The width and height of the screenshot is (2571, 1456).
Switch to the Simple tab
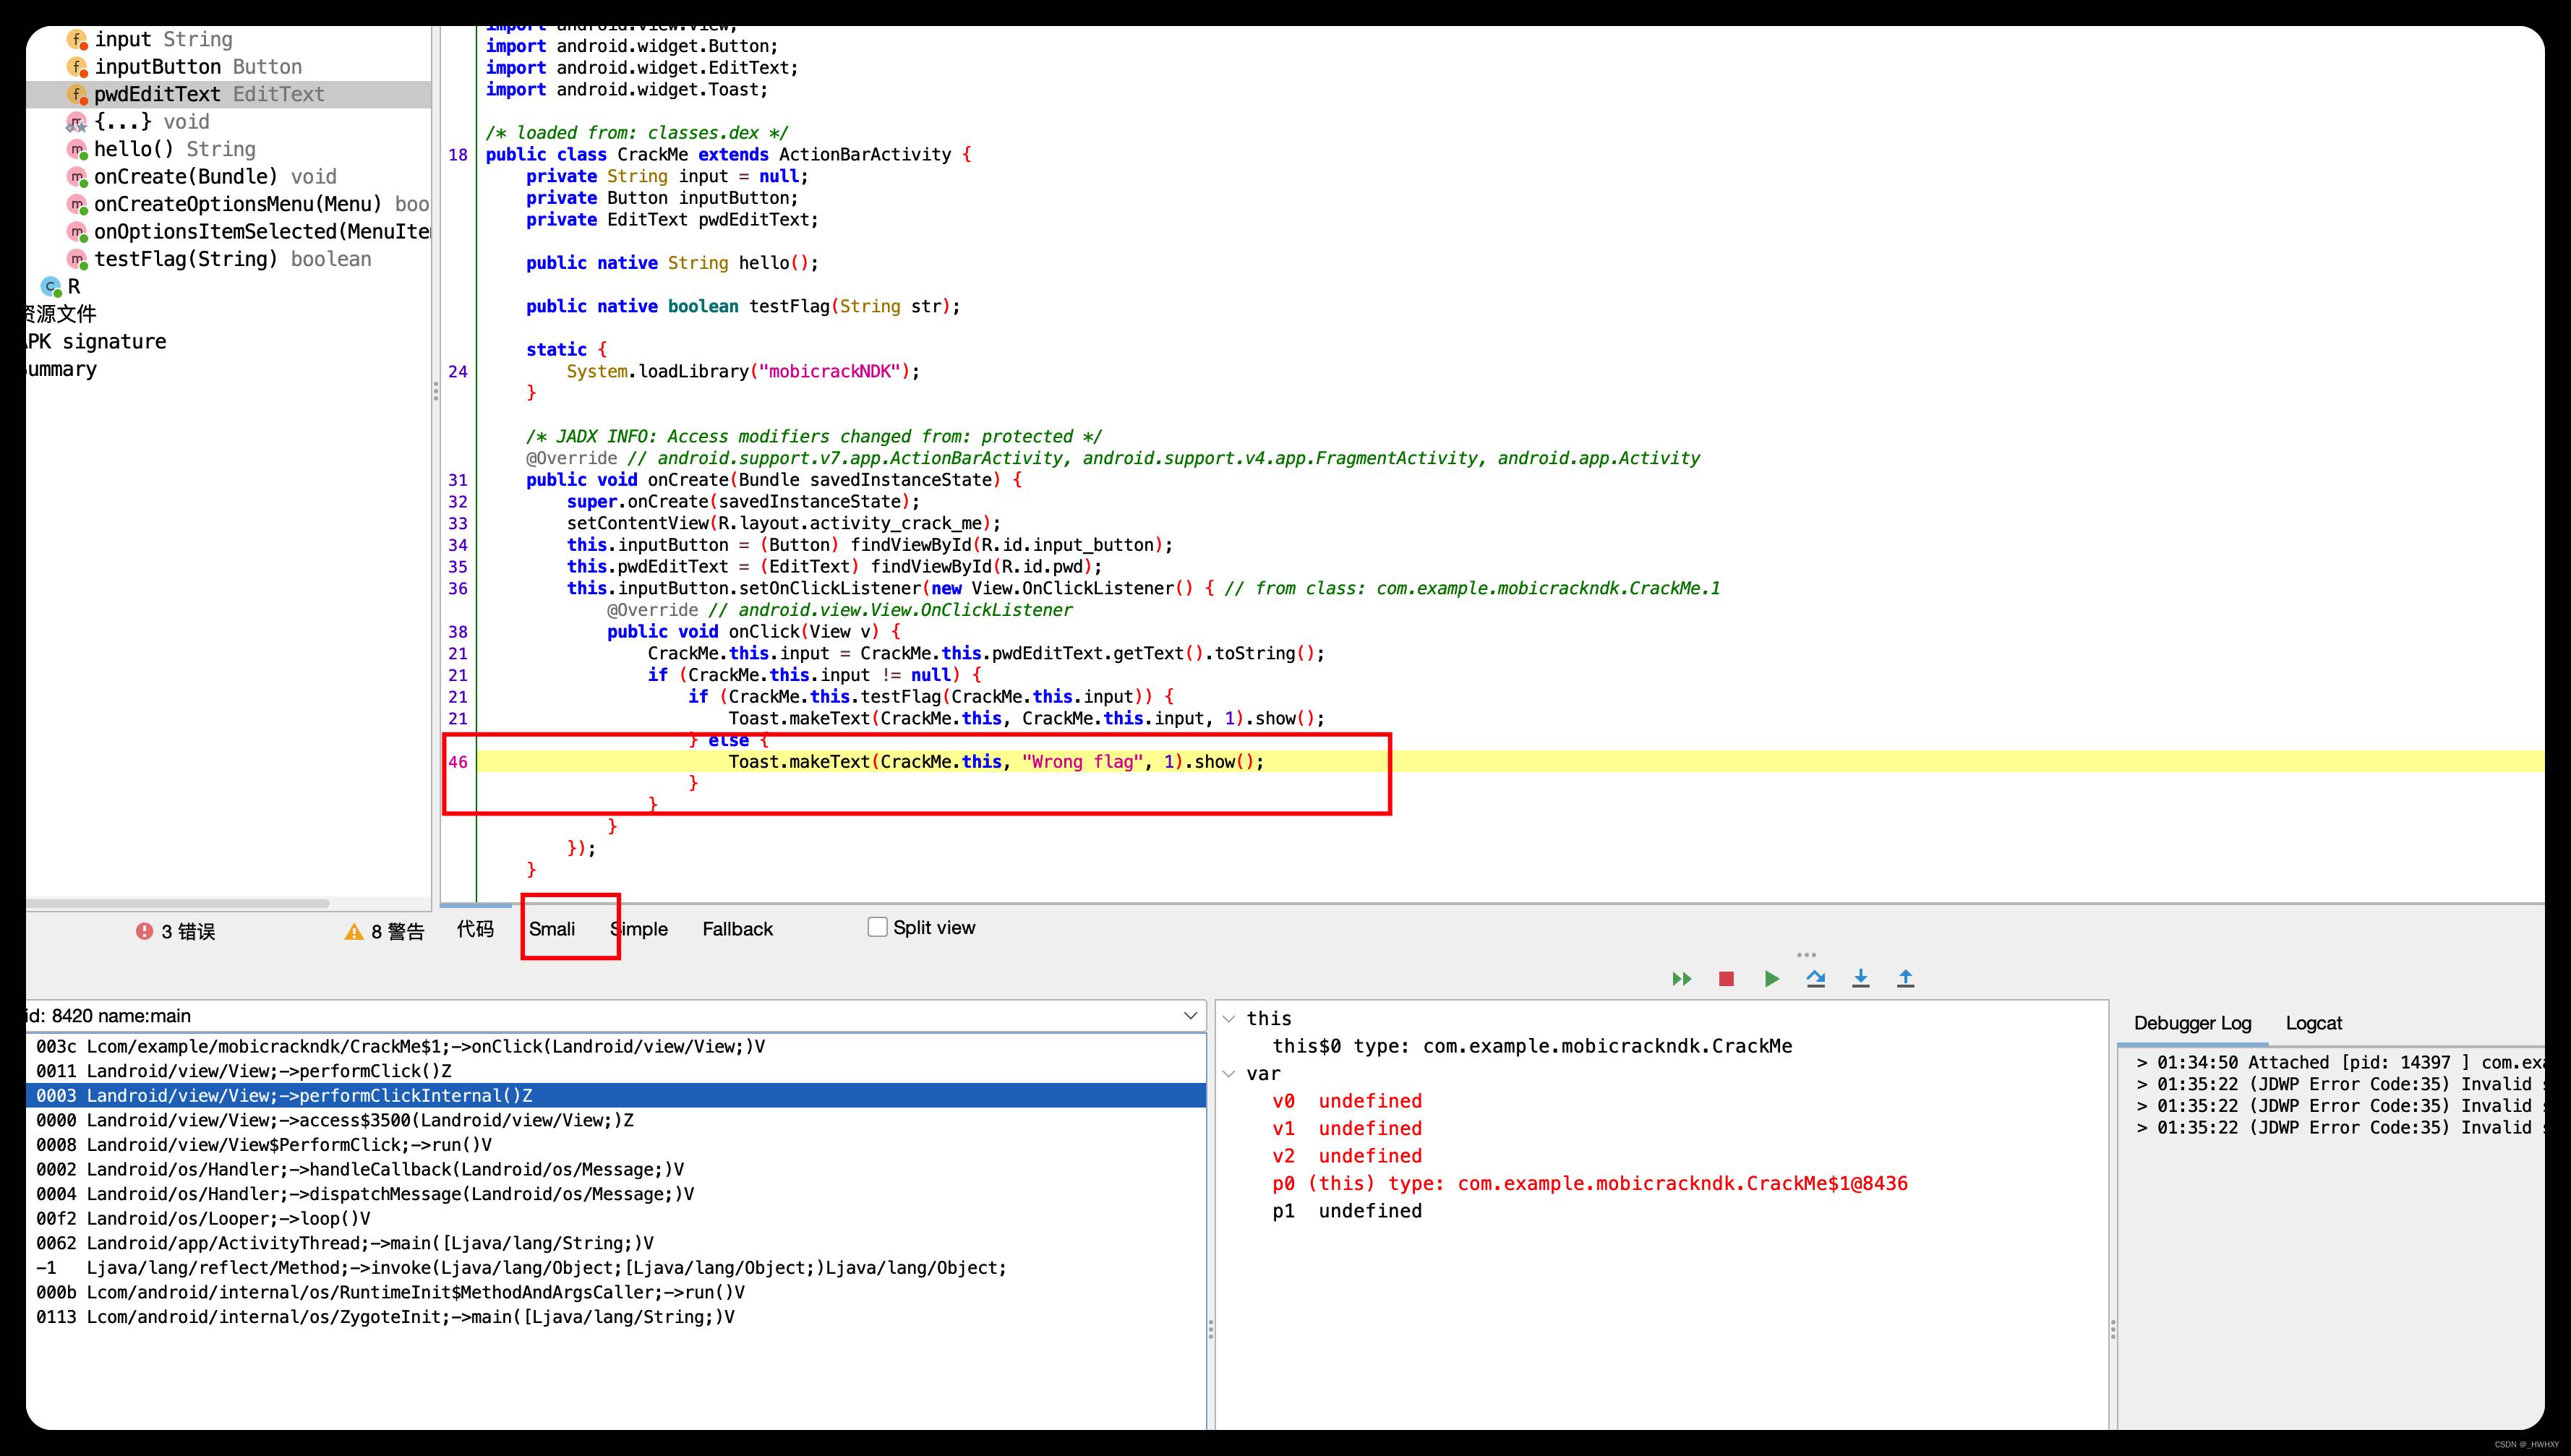(639, 929)
